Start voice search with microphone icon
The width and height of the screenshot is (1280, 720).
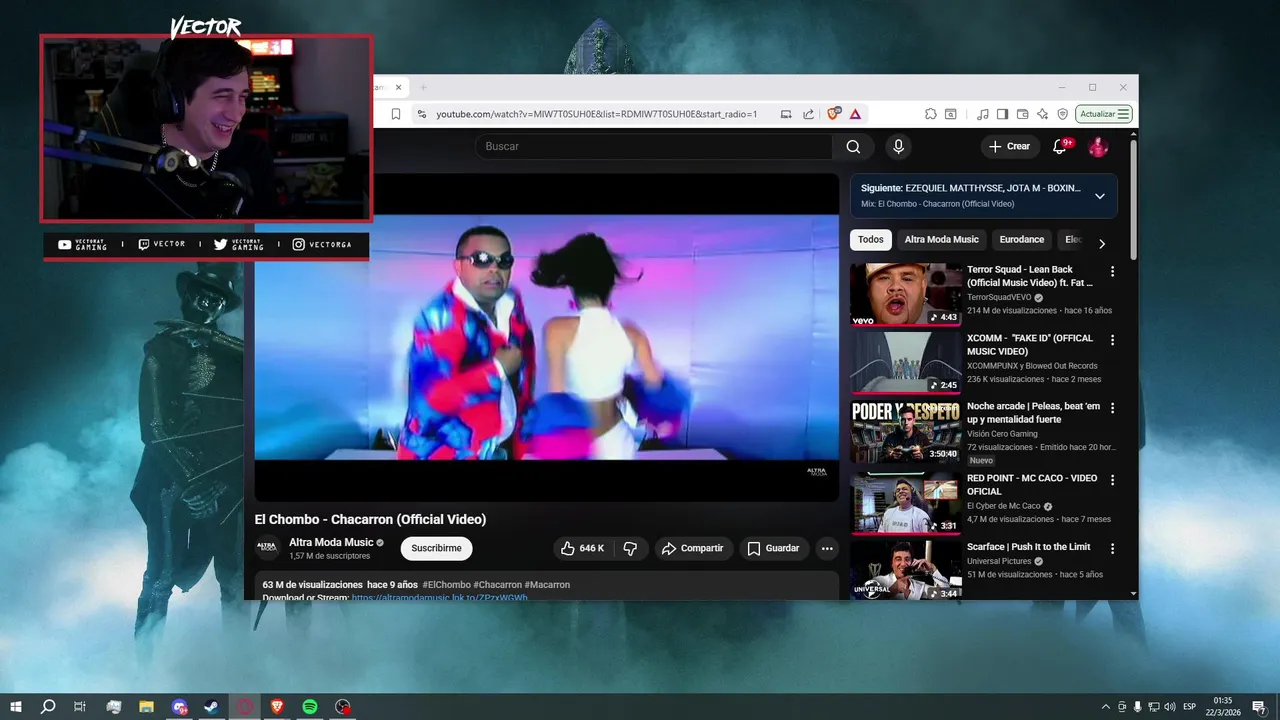[x=898, y=146]
